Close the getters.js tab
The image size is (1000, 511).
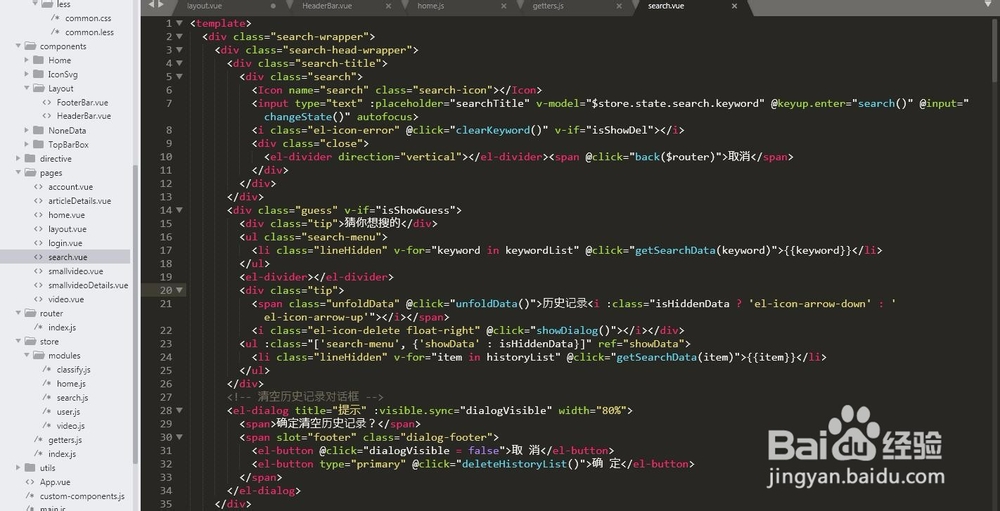click(x=619, y=6)
